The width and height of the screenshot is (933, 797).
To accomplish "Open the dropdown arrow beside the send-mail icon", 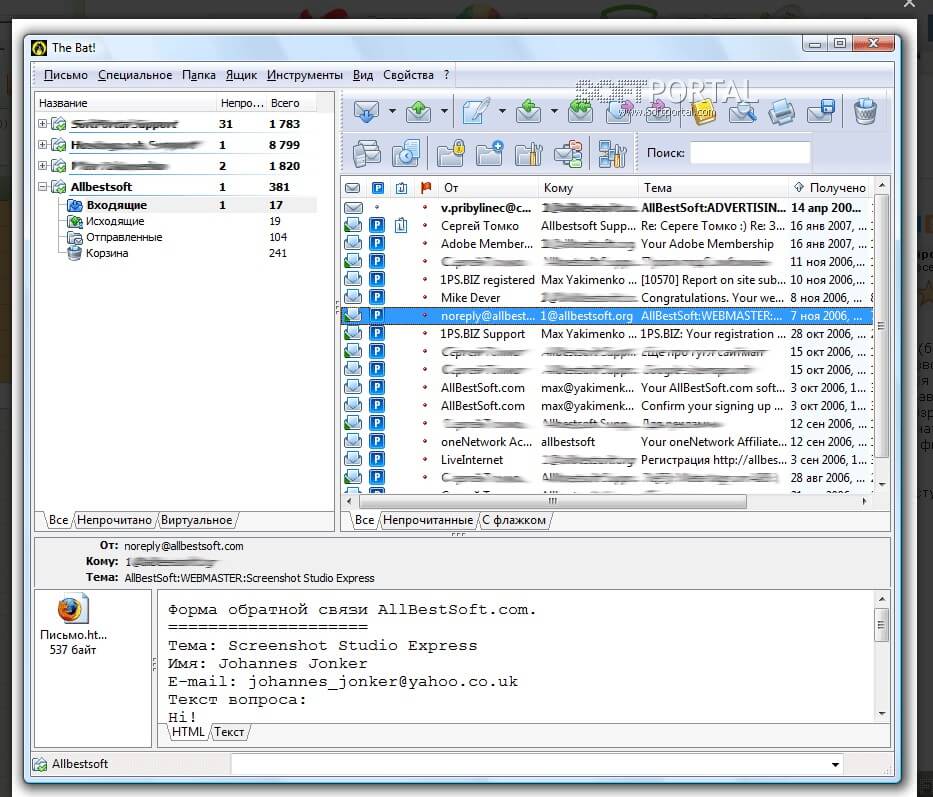I will pyautogui.click(x=444, y=111).
